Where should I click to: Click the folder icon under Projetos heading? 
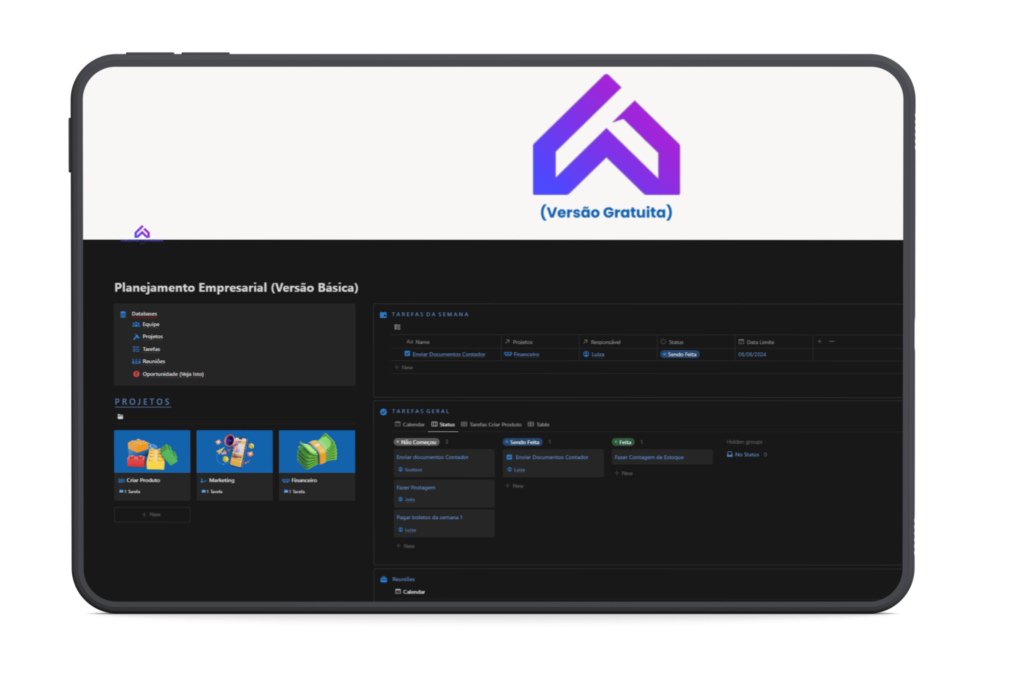tap(120, 416)
